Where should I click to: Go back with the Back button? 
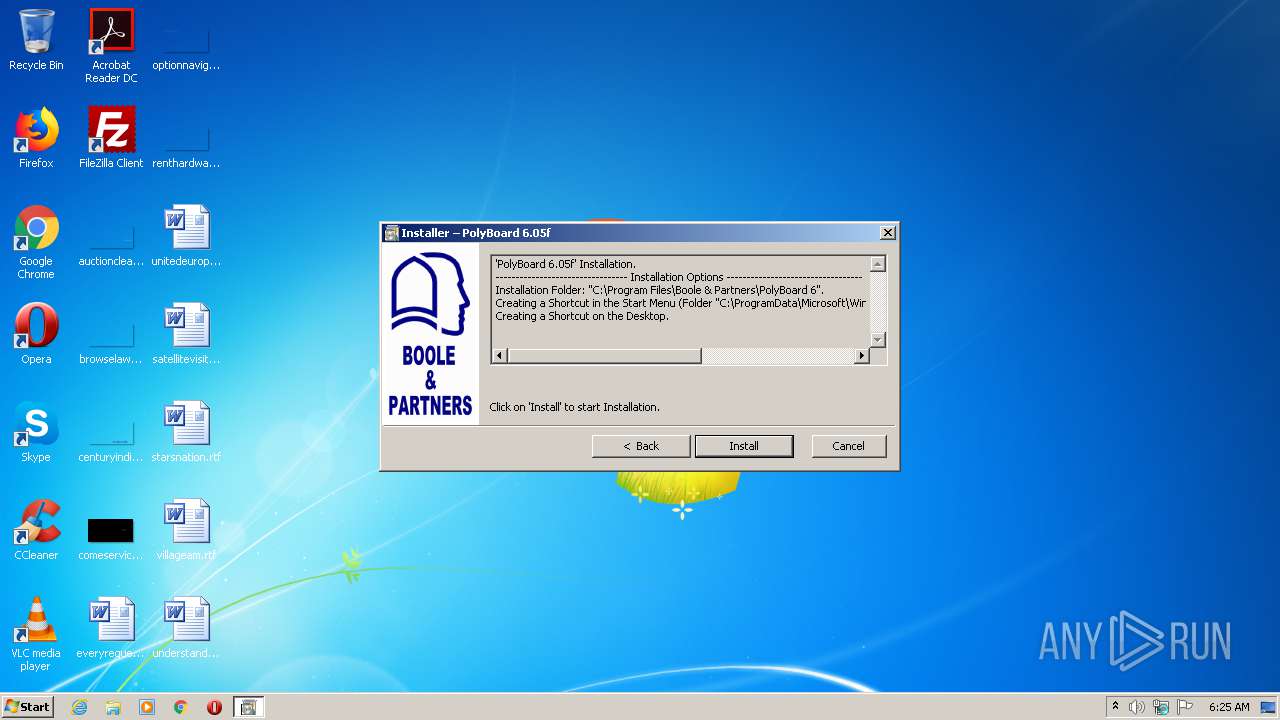tap(641, 446)
